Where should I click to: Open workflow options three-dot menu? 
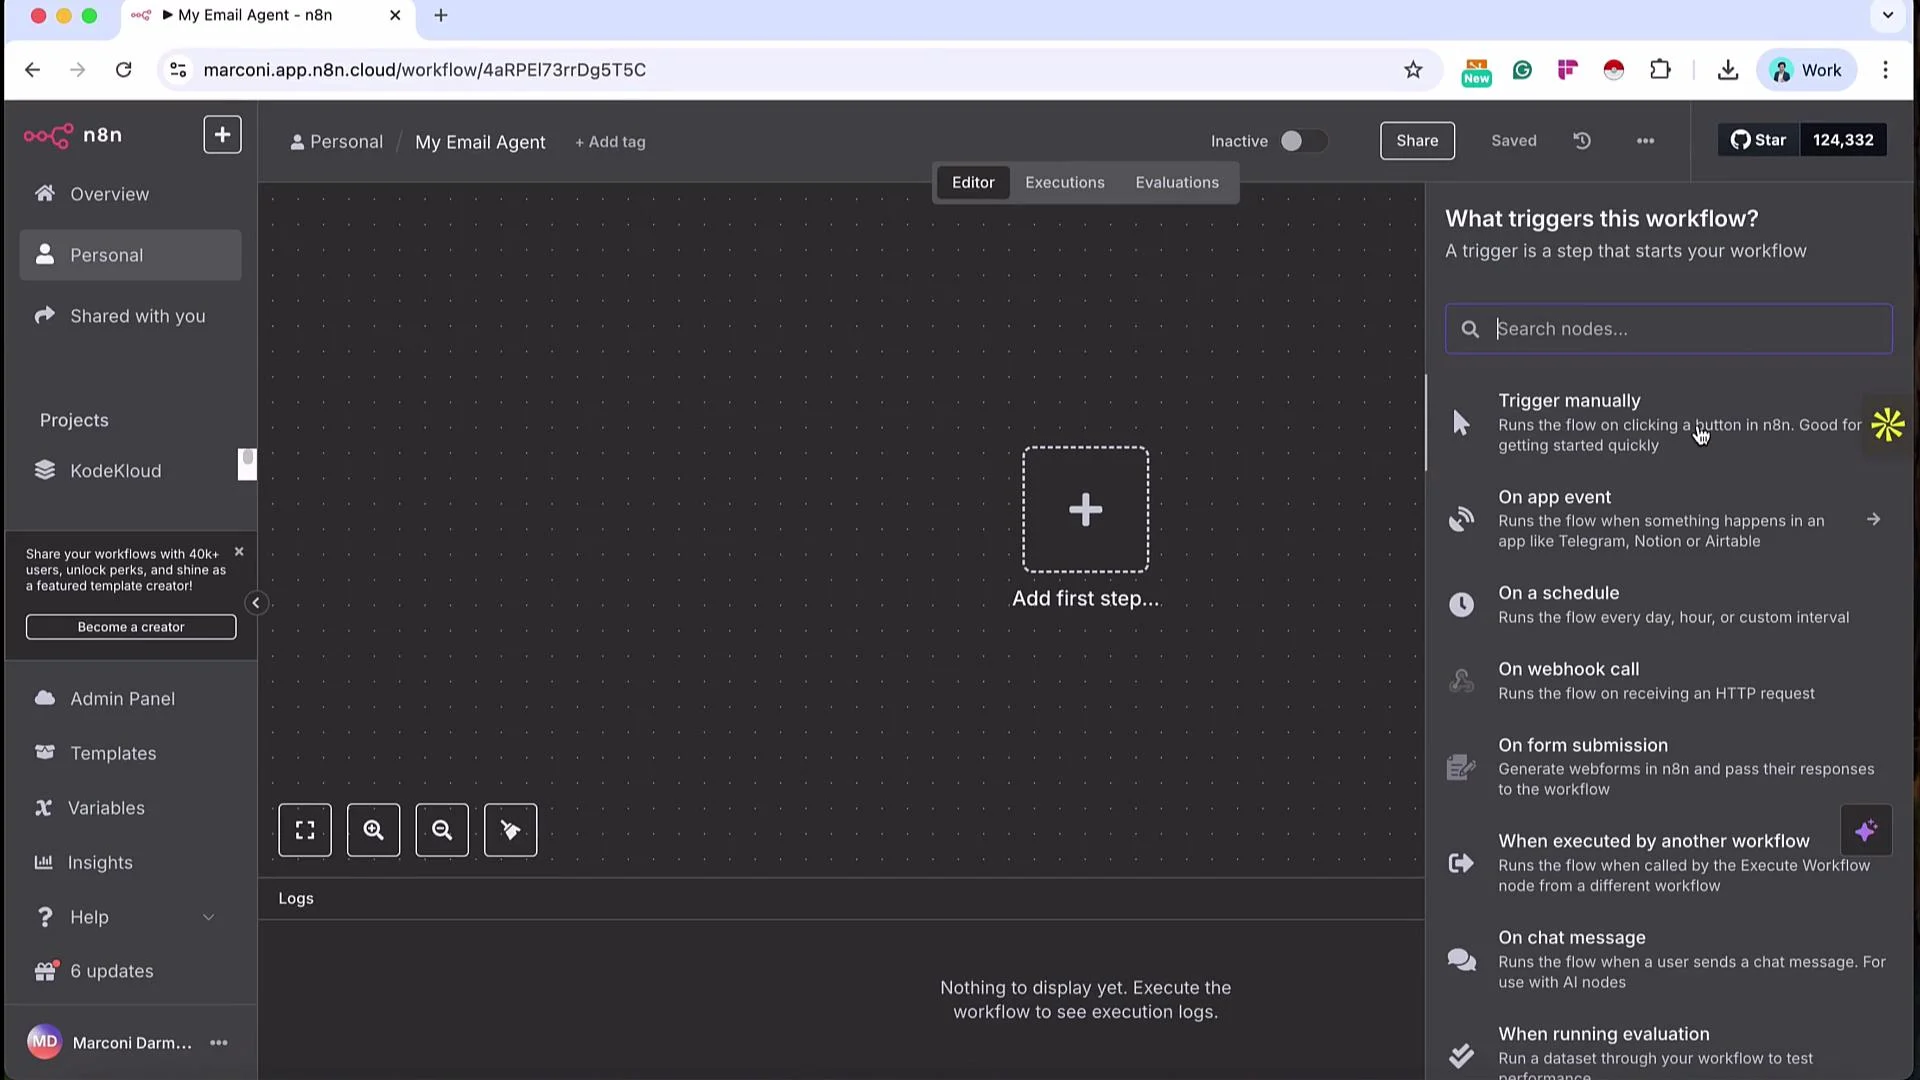click(x=1645, y=141)
